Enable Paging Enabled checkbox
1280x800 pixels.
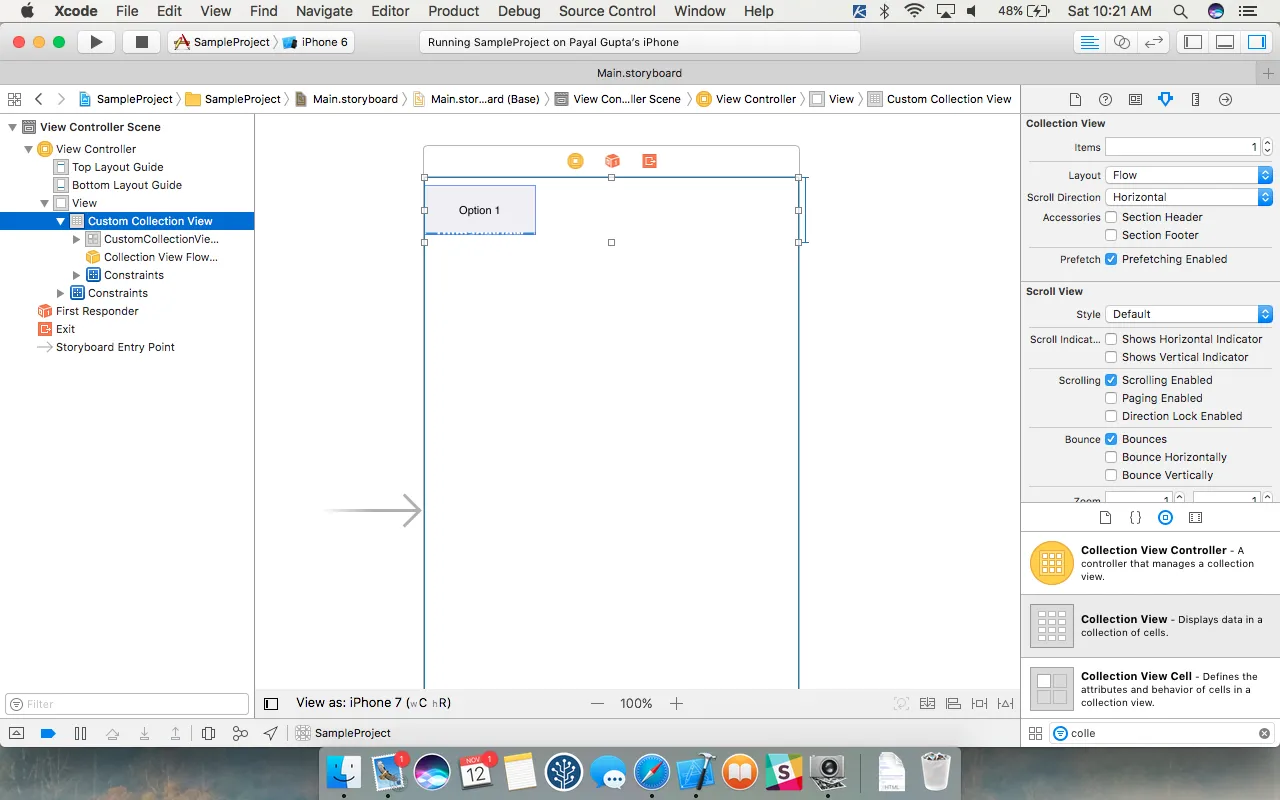pyautogui.click(x=1111, y=398)
